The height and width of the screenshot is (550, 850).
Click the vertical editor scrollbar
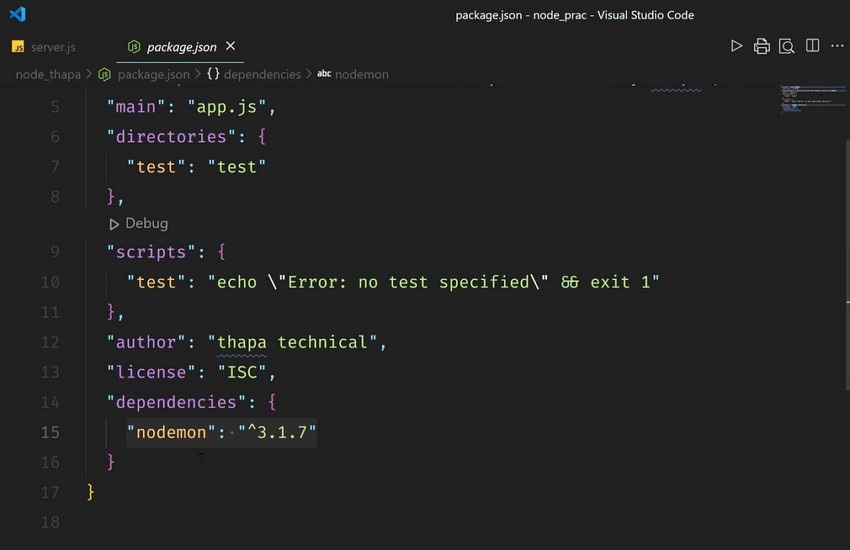[x=847, y=264]
